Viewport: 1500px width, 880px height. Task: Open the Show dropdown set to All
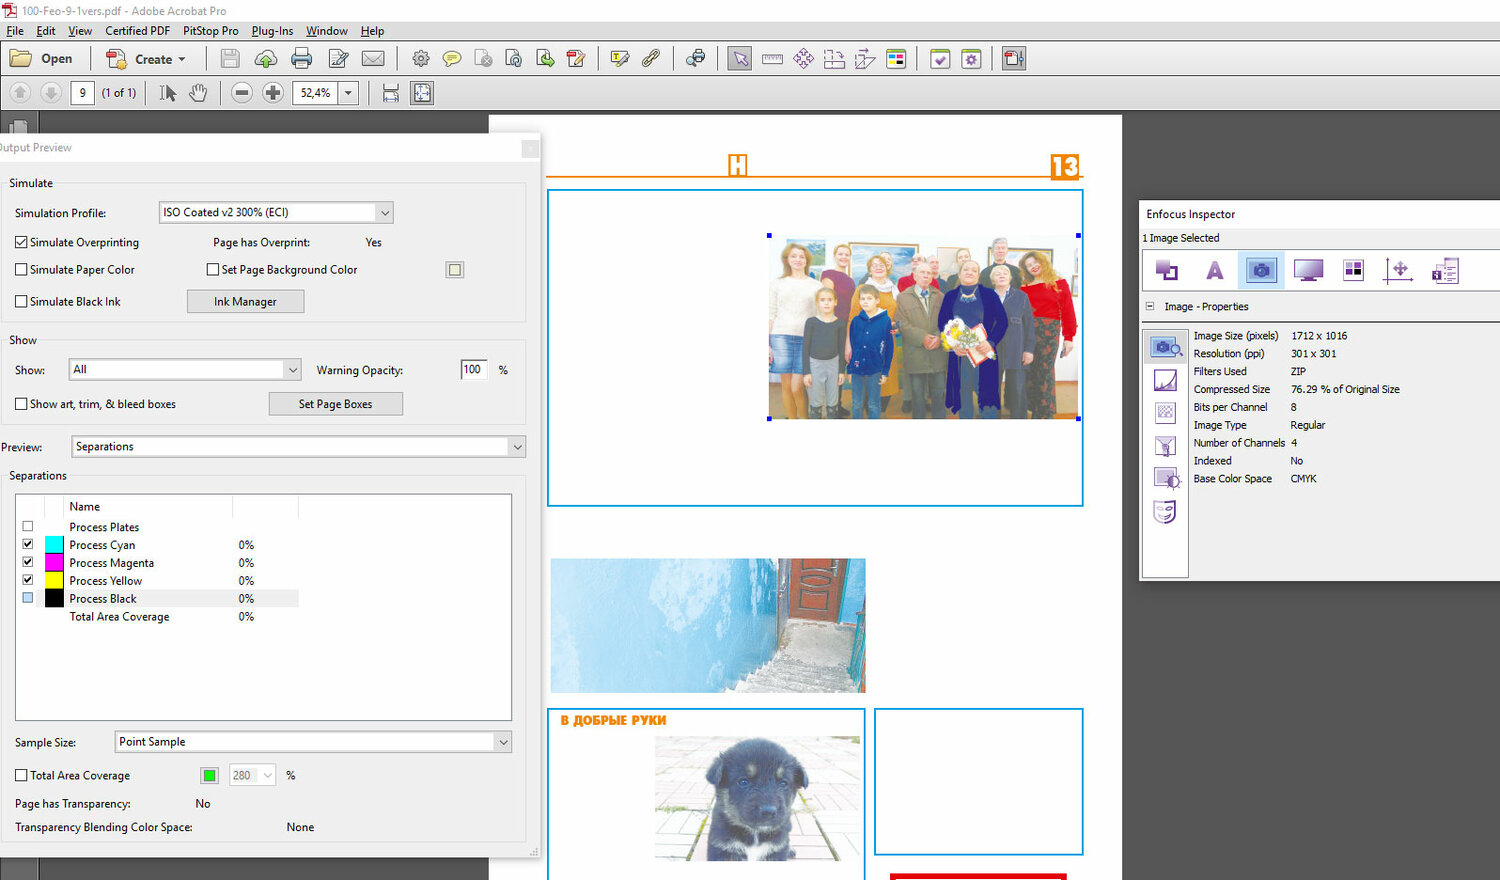[x=185, y=370]
